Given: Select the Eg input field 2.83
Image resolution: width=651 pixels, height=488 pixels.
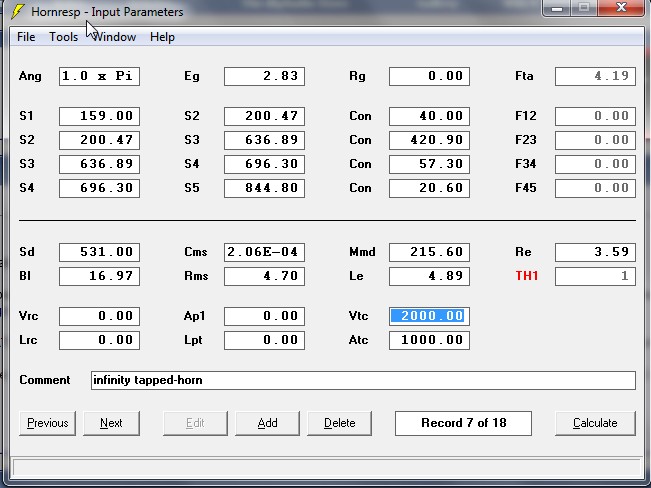Looking at the screenshot, I should coord(264,76).
